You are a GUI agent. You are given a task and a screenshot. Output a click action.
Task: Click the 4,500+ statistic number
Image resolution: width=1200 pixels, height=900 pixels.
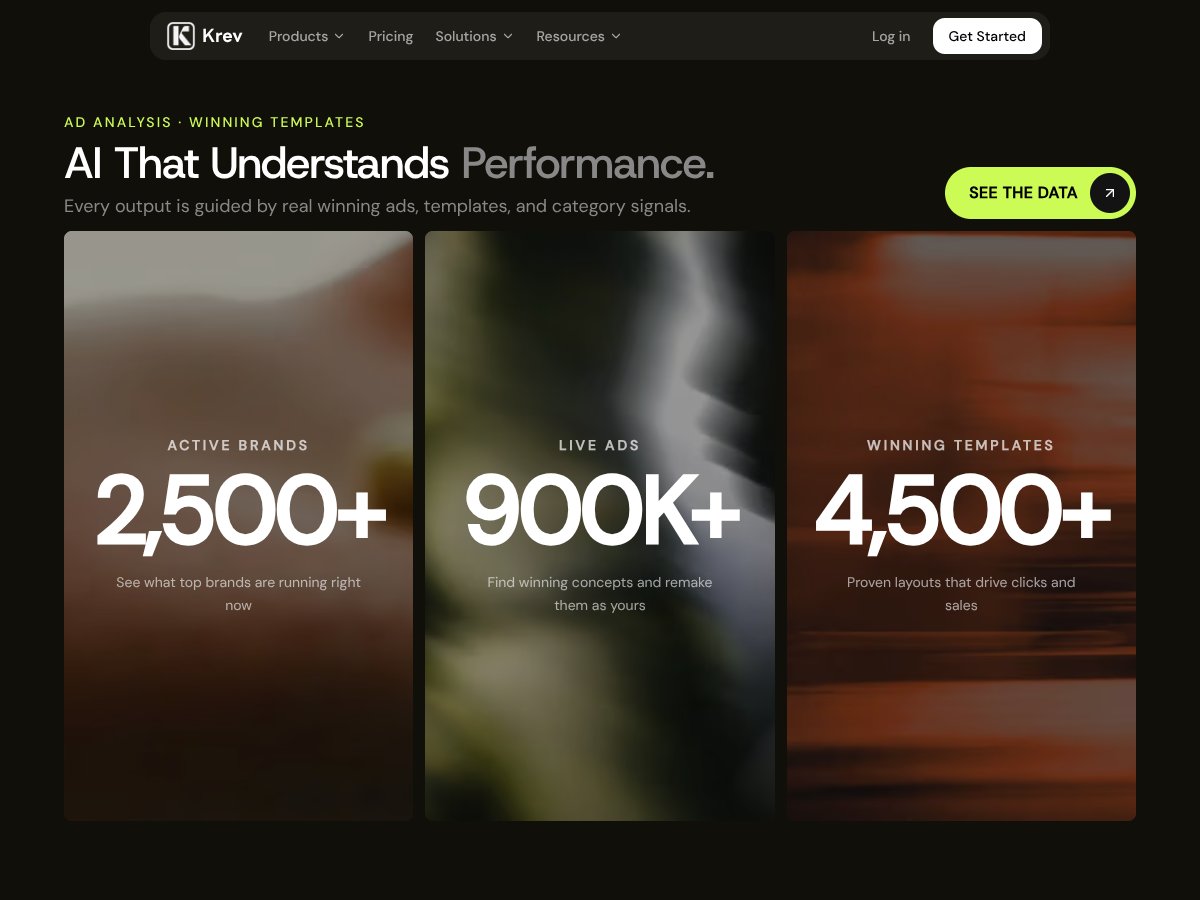click(x=962, y=511)
